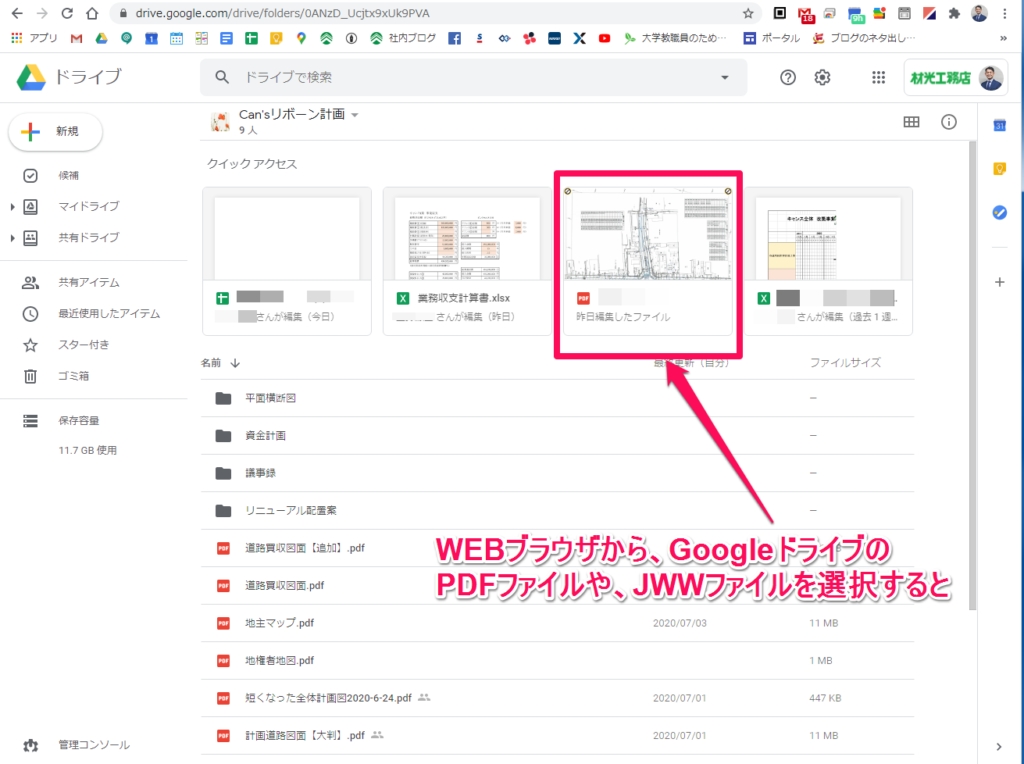
Task: Open Google Keep side panel icon
Action: [x=999, y=169]
